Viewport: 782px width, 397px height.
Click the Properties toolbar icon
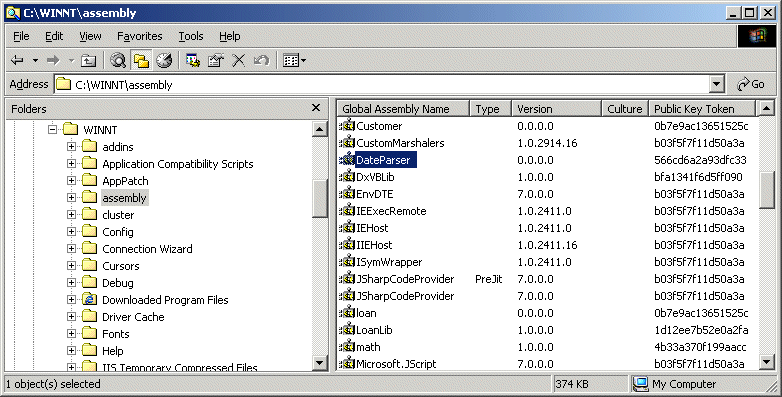click(x=215, y=60)
